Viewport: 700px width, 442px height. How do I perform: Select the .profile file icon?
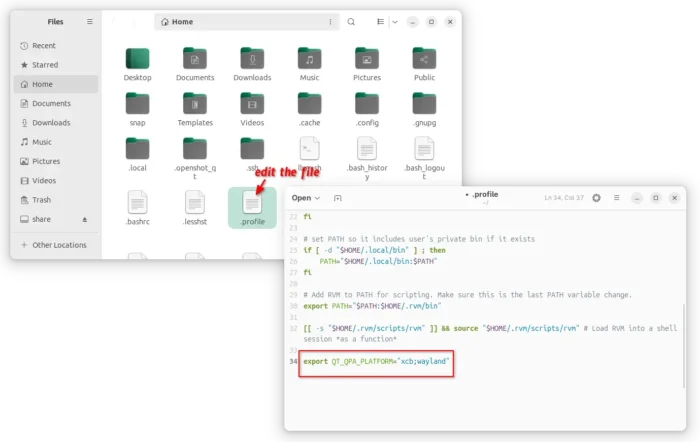252,203
